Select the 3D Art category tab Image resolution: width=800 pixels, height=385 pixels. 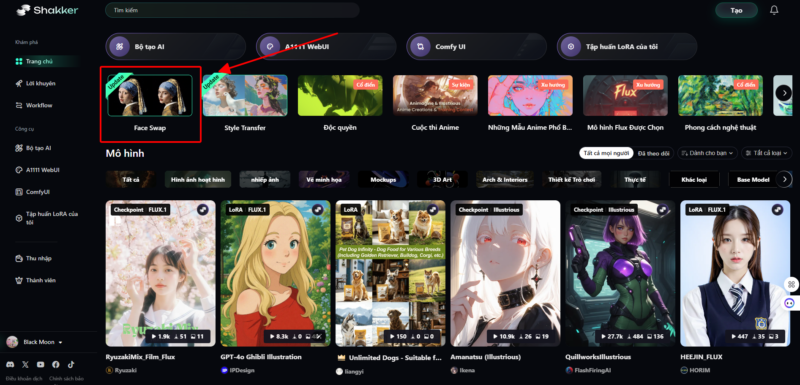442,179
